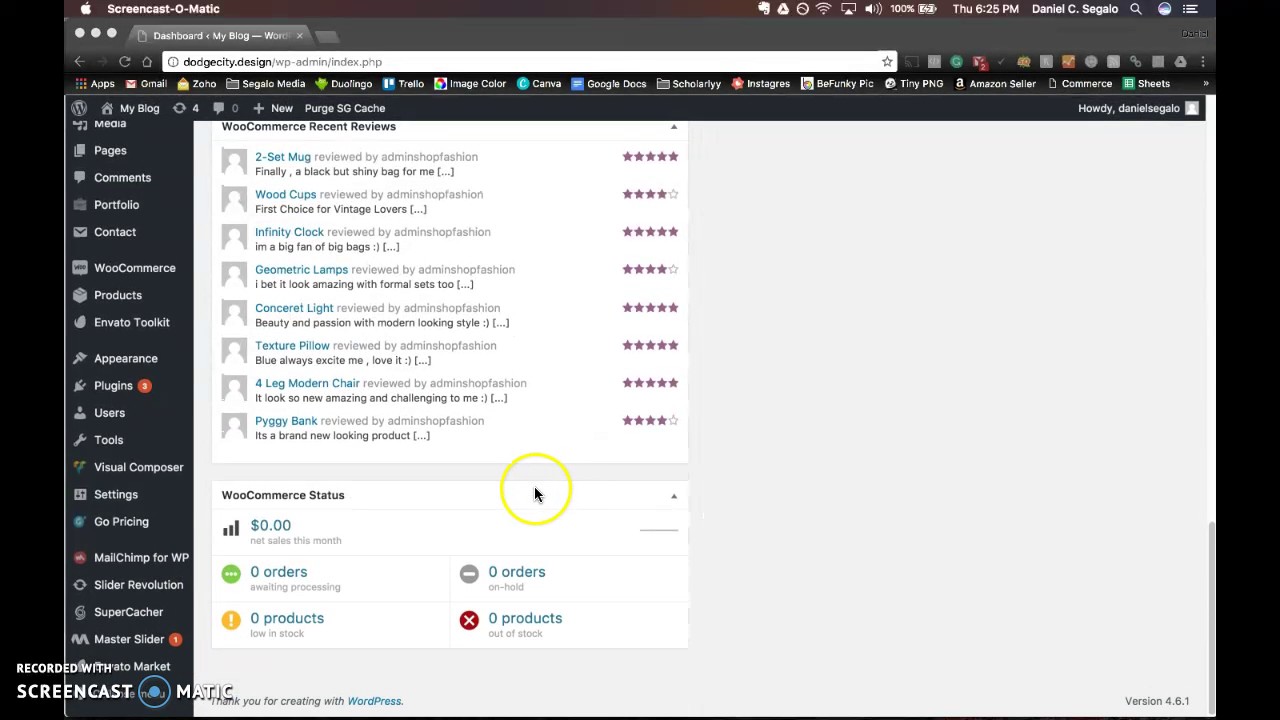Click the Appearance paintbrush icon

point(80,358)
